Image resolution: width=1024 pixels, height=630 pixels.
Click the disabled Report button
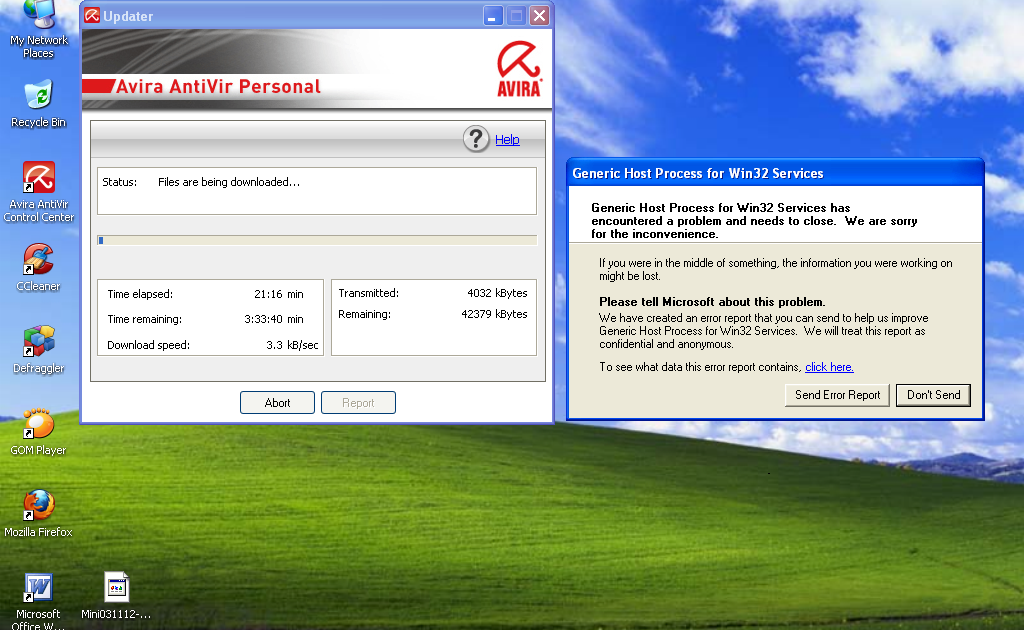[358, 403]
